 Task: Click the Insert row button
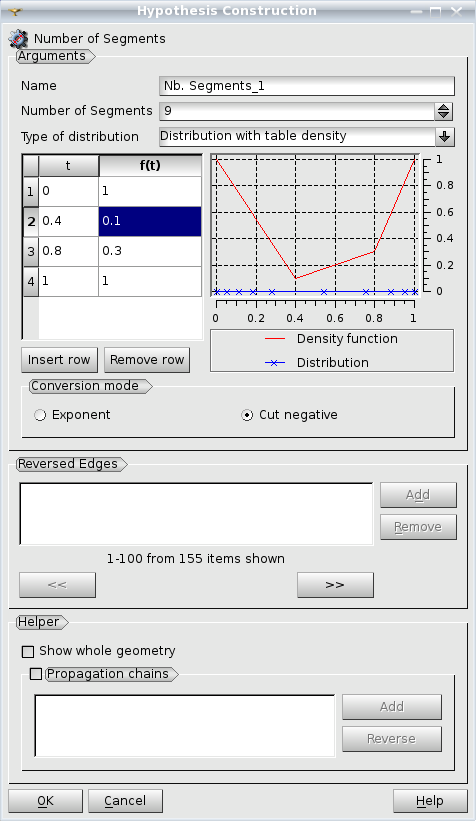coord(59,360)
